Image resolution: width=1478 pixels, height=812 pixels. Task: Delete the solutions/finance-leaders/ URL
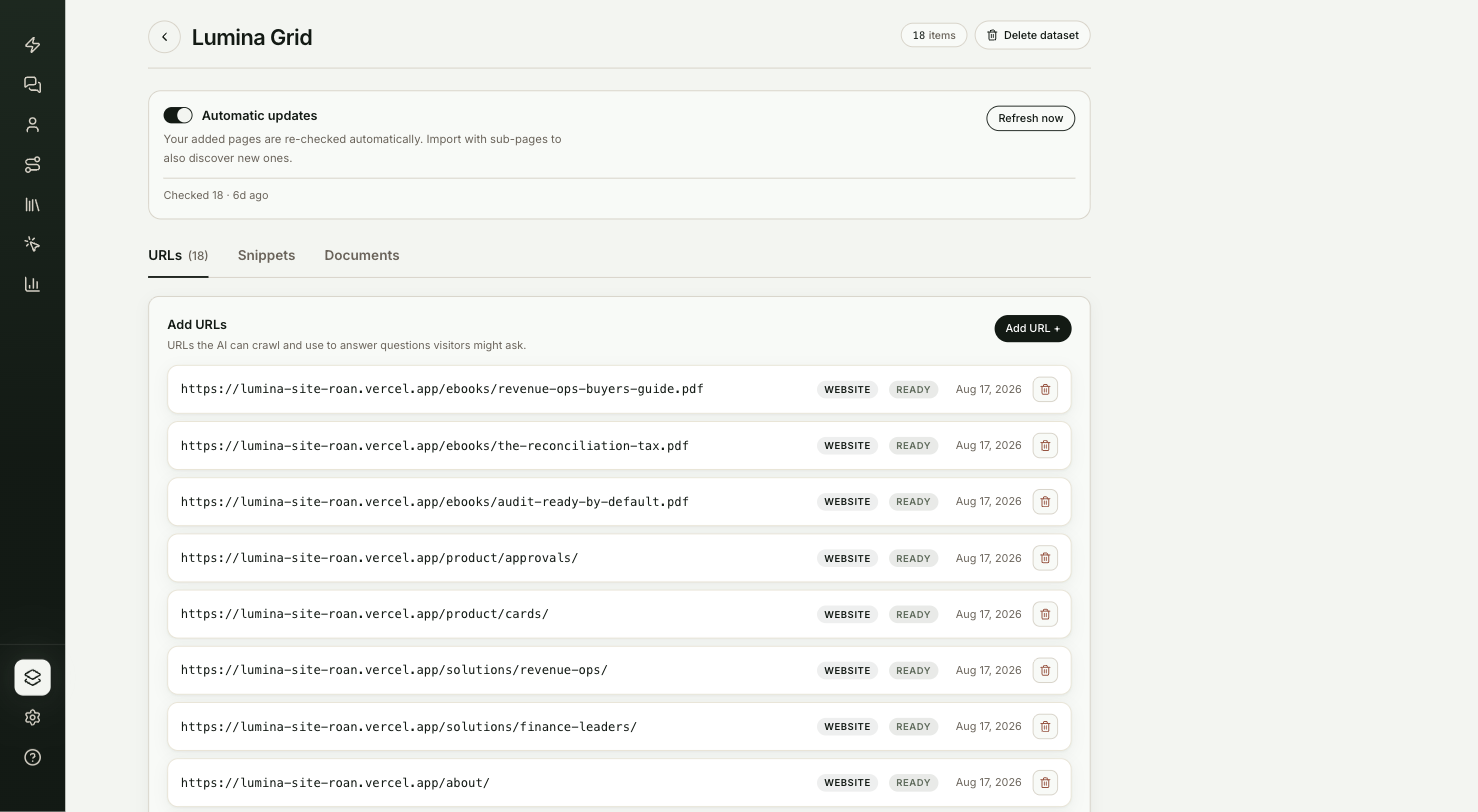coord(1045,726)
